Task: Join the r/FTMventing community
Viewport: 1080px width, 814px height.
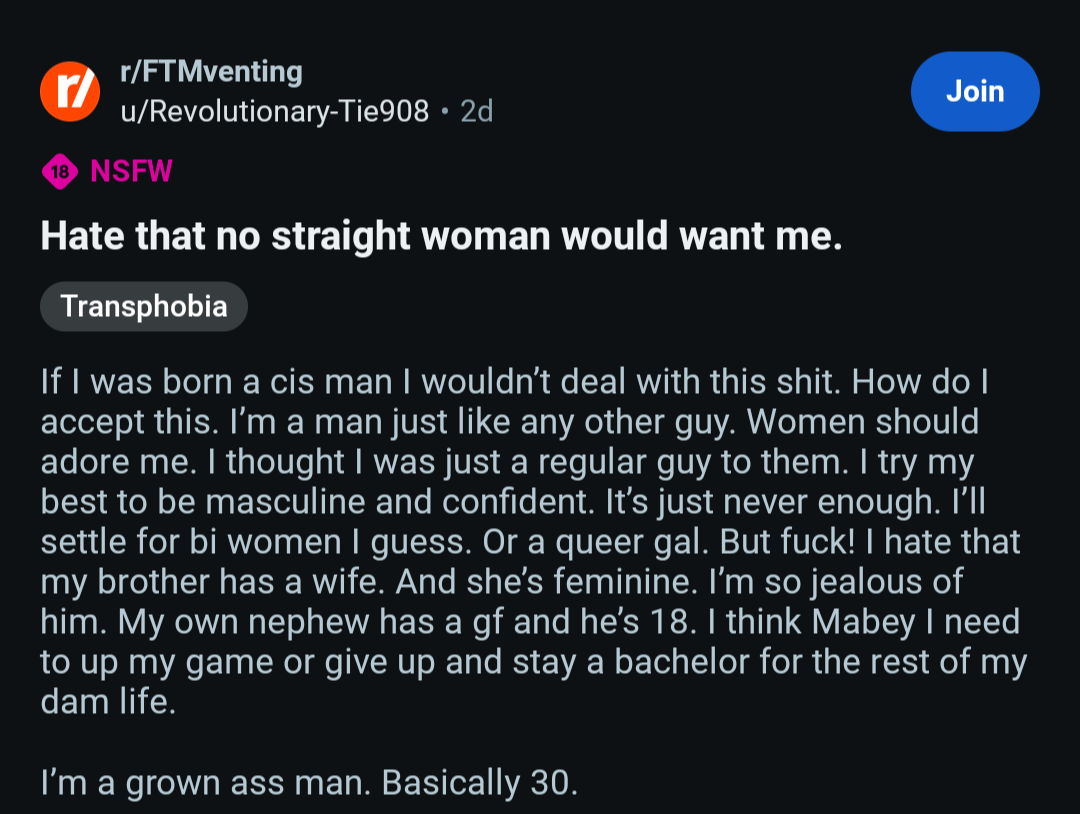Action: coord(975,92)
